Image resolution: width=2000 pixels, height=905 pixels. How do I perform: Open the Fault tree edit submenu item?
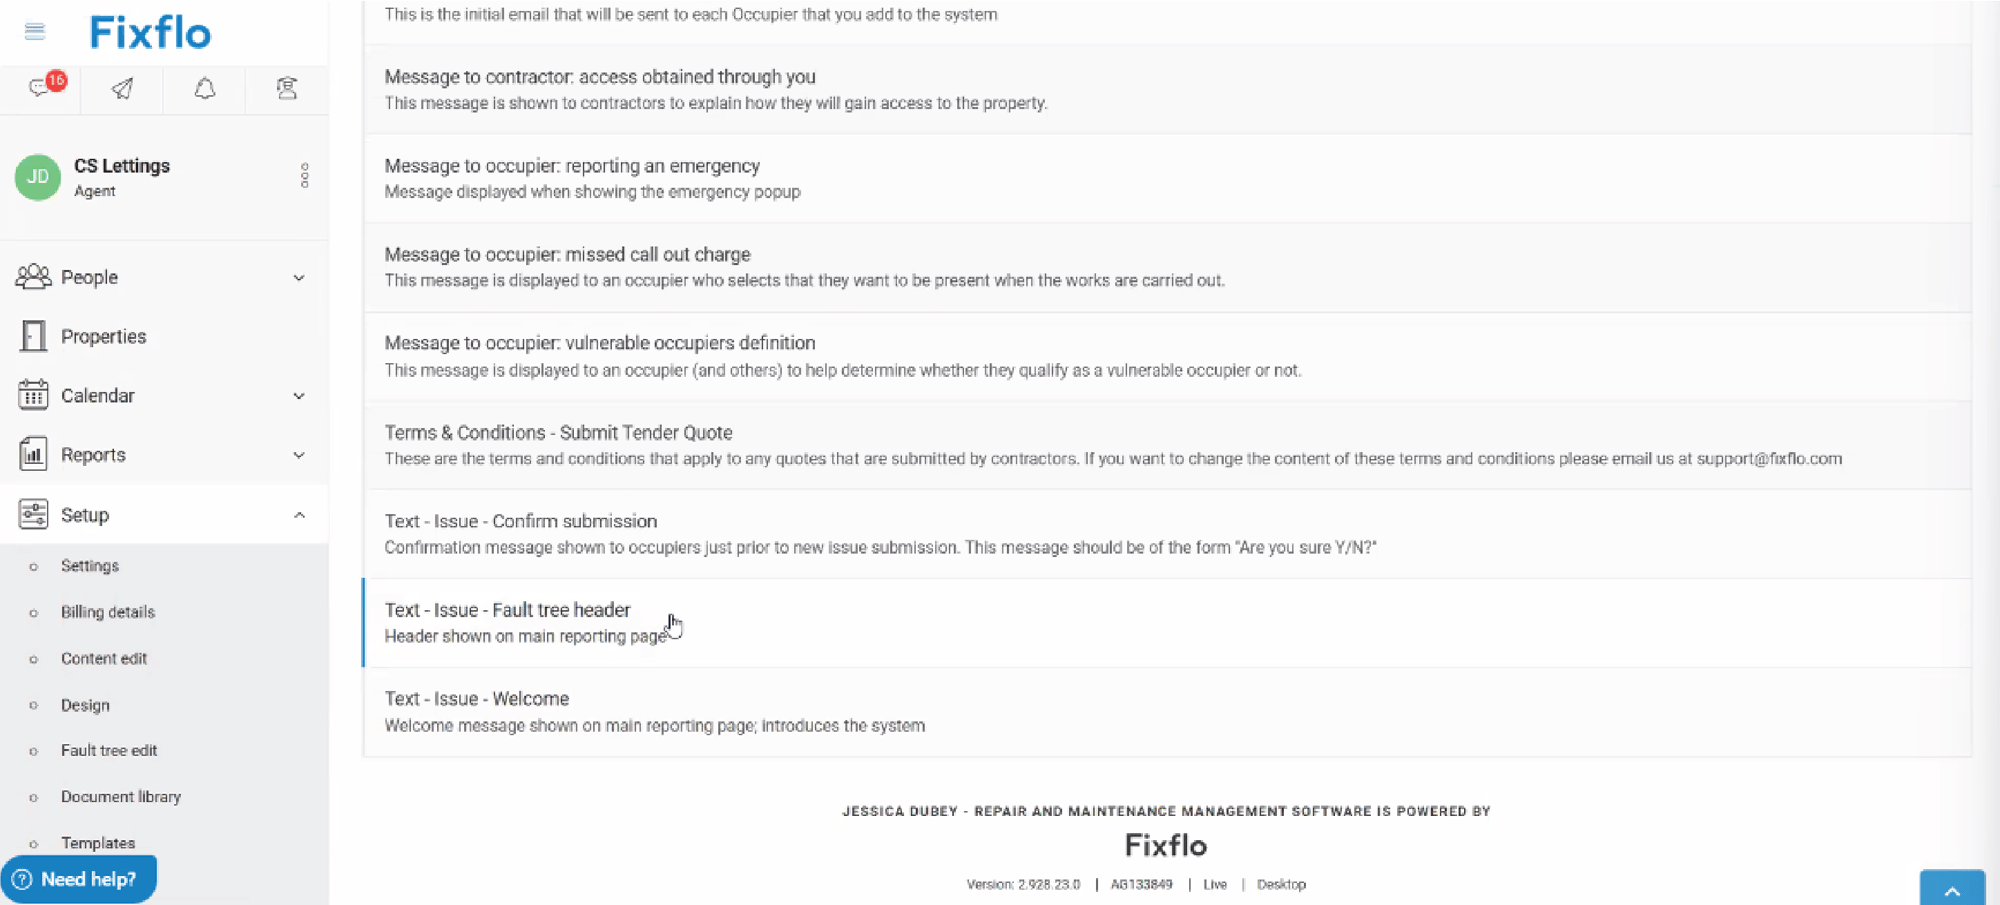click(x=109, y=750)
